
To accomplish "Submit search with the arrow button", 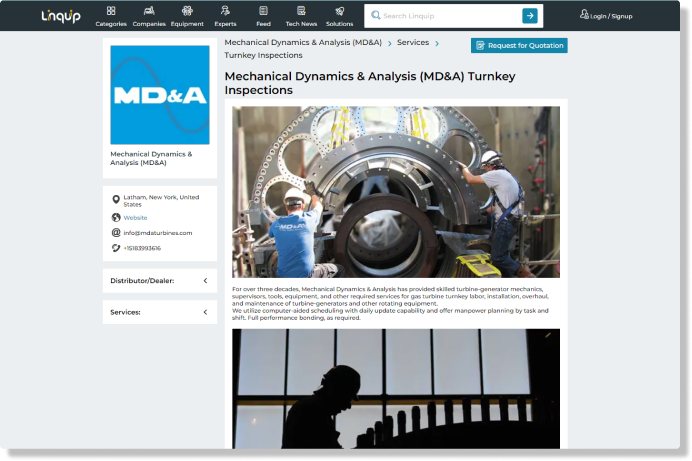I will tap(530, 16).
